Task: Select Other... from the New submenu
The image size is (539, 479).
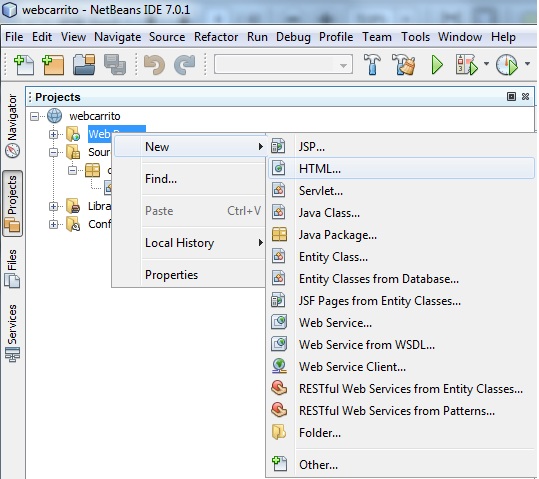Action: click(x=402, y=465)
